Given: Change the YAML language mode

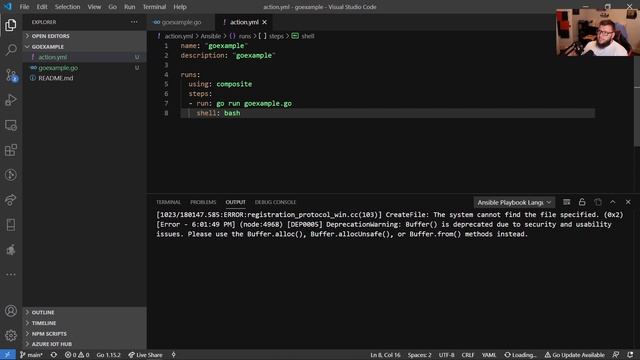Looking at the screenshot, I should pos(489,355).
